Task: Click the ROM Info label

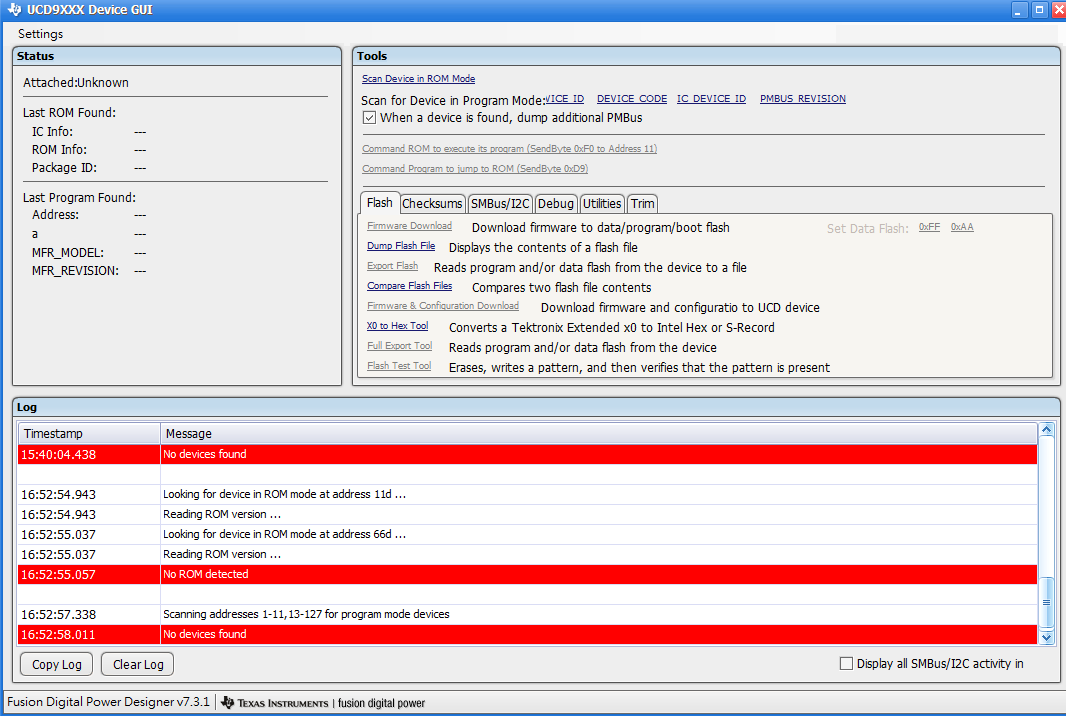Action: pos(59,150)
